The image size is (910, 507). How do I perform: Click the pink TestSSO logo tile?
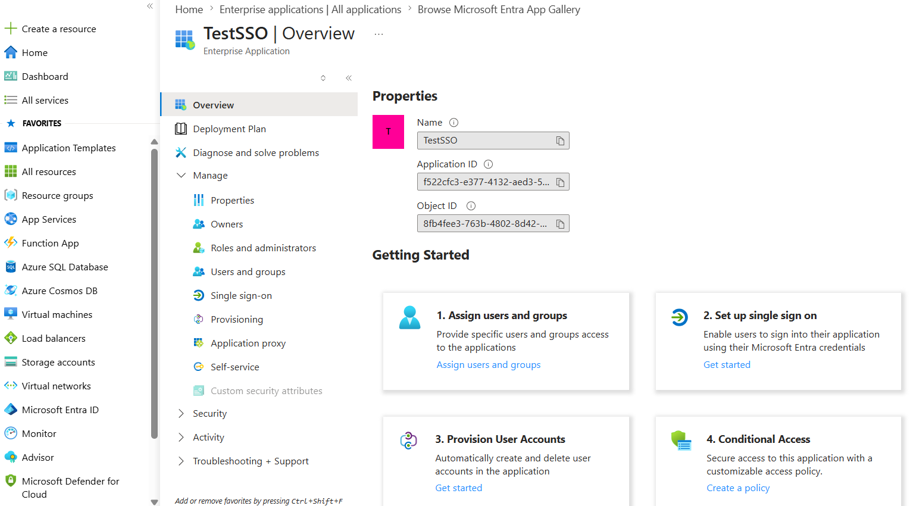pos(388,132)
